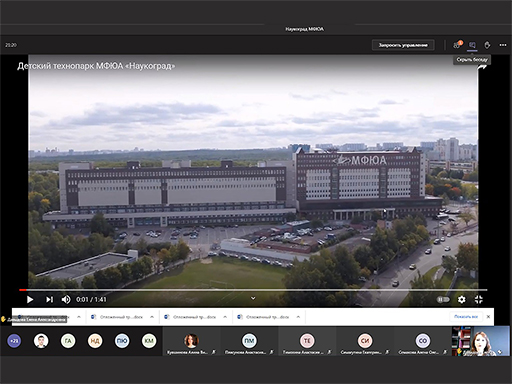Image resolution: width=512 pixels, height=384 pixels.
Task: Select participant avatar with photo of man
Action: click(x=41, y=341)
